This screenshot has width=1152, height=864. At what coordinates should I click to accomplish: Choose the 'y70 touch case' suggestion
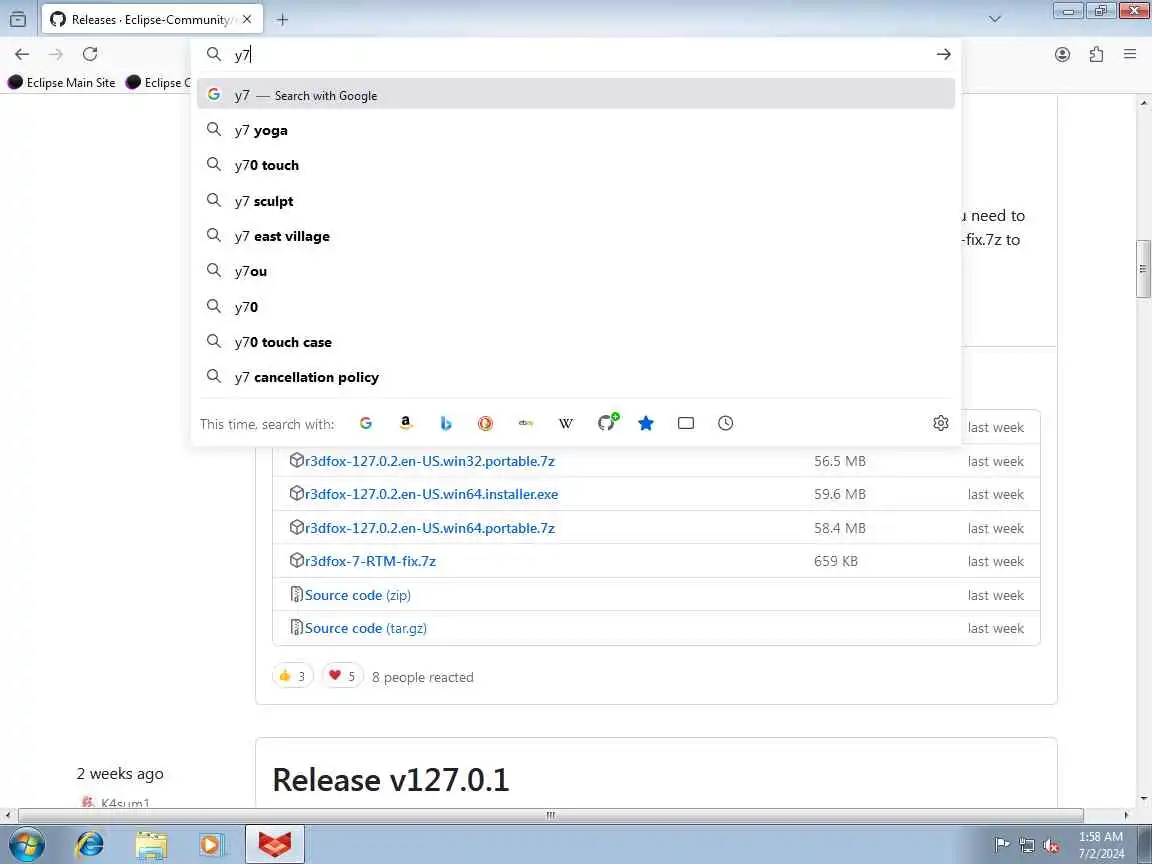576,342
